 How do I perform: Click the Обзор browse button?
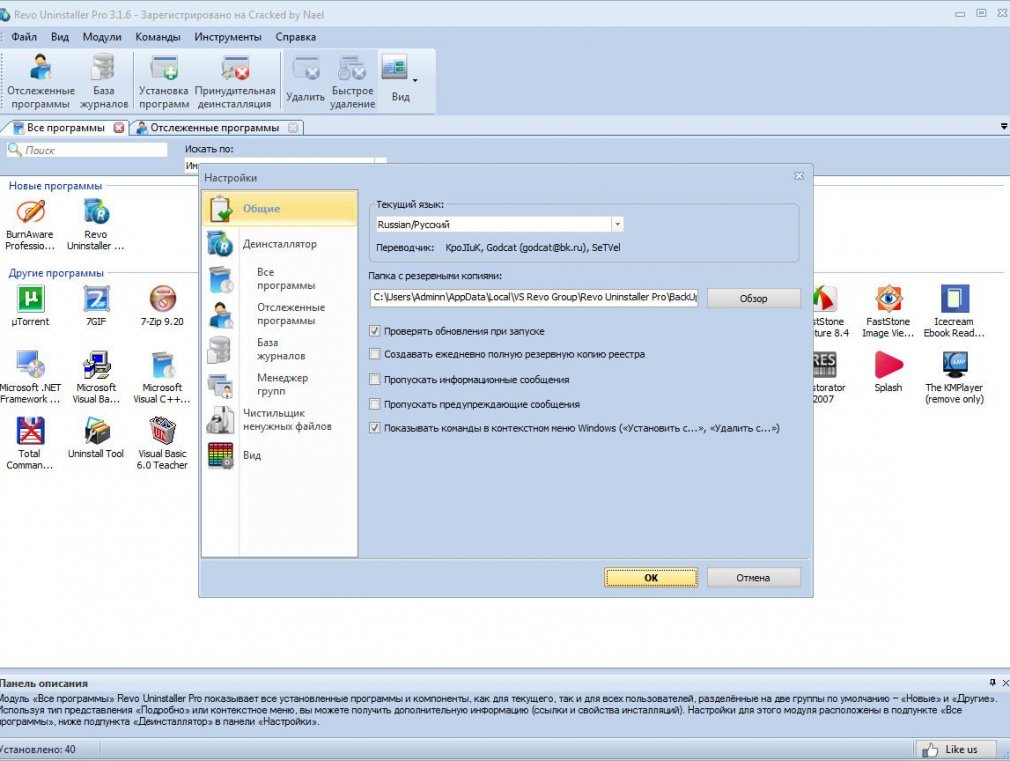754,298
